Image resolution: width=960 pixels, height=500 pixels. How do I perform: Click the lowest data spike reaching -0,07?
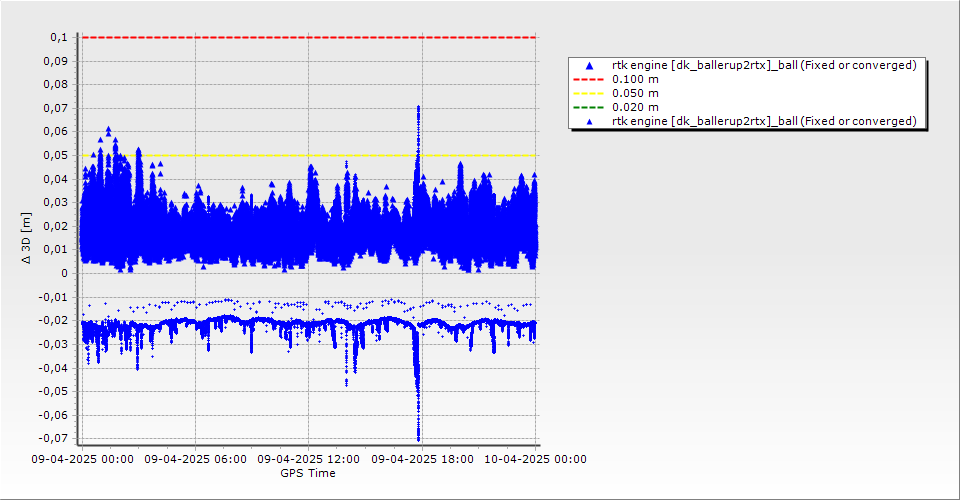(418, 436)
